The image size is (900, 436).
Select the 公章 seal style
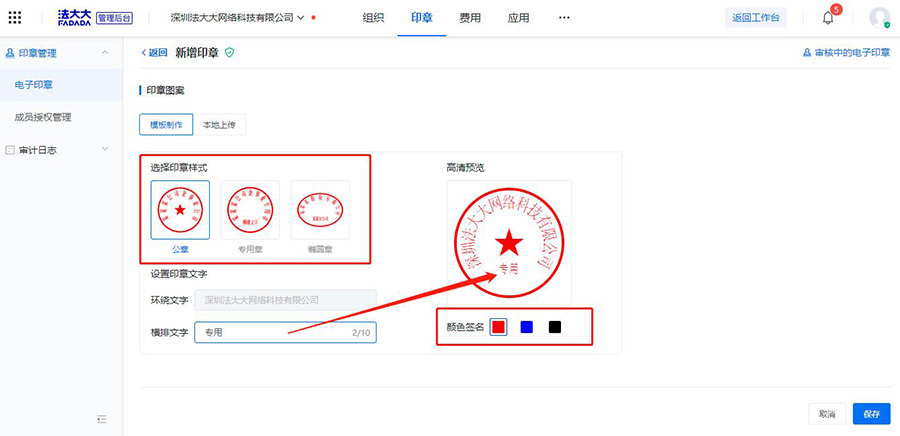[x=180, y=210]
